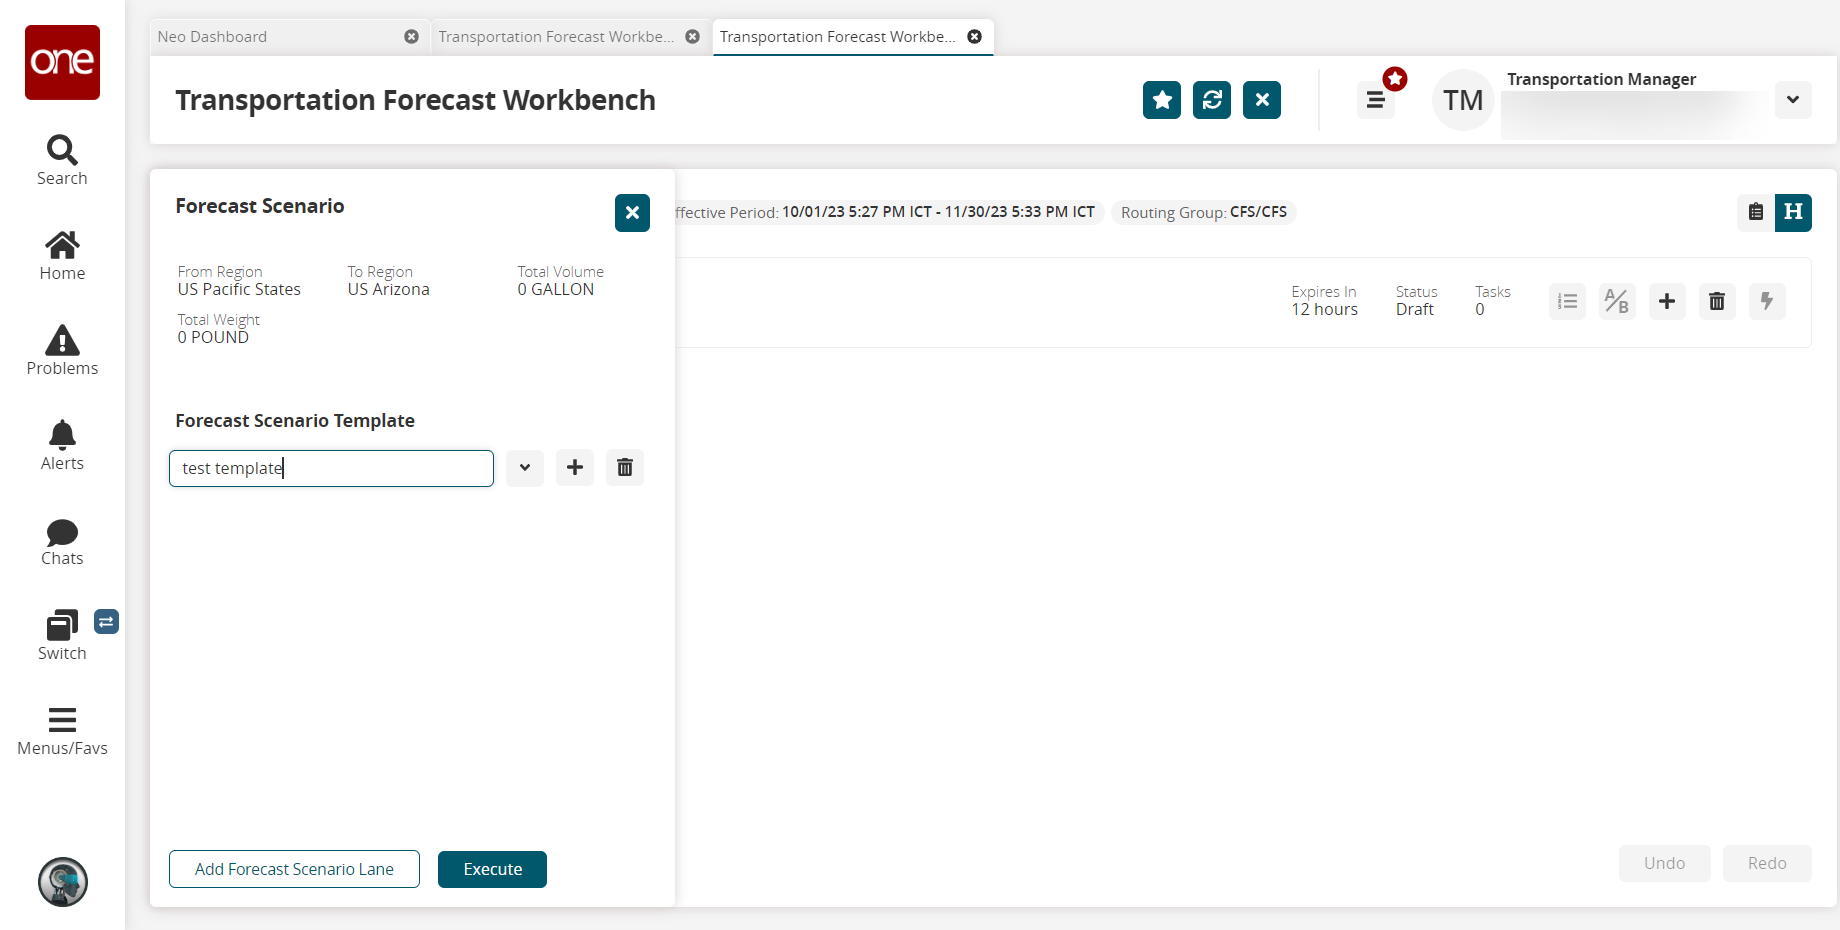Add a new forecast scenario template
The width and height of the screenshot is (1840, 930).
pos(575,468)
